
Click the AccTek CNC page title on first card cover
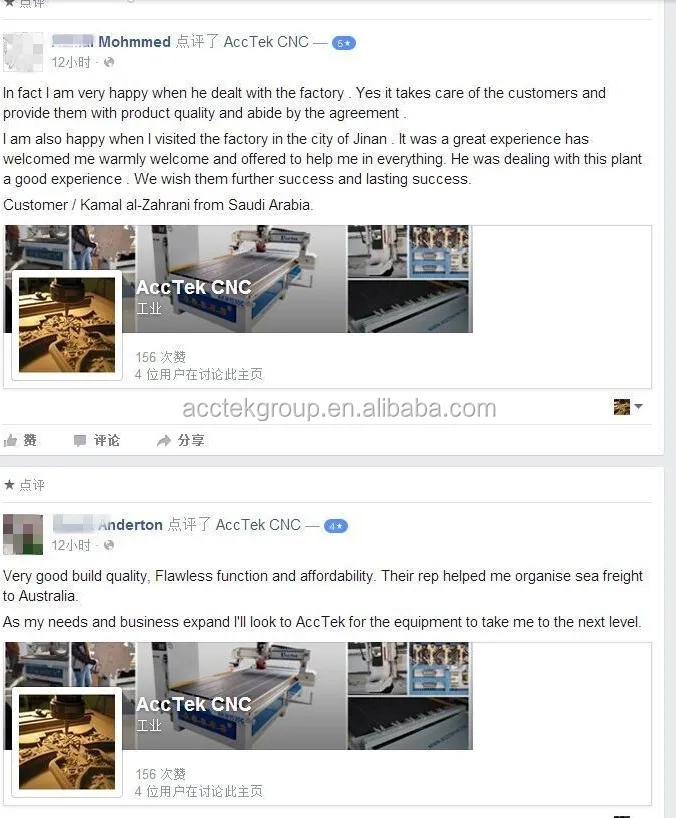pos(194,287)
